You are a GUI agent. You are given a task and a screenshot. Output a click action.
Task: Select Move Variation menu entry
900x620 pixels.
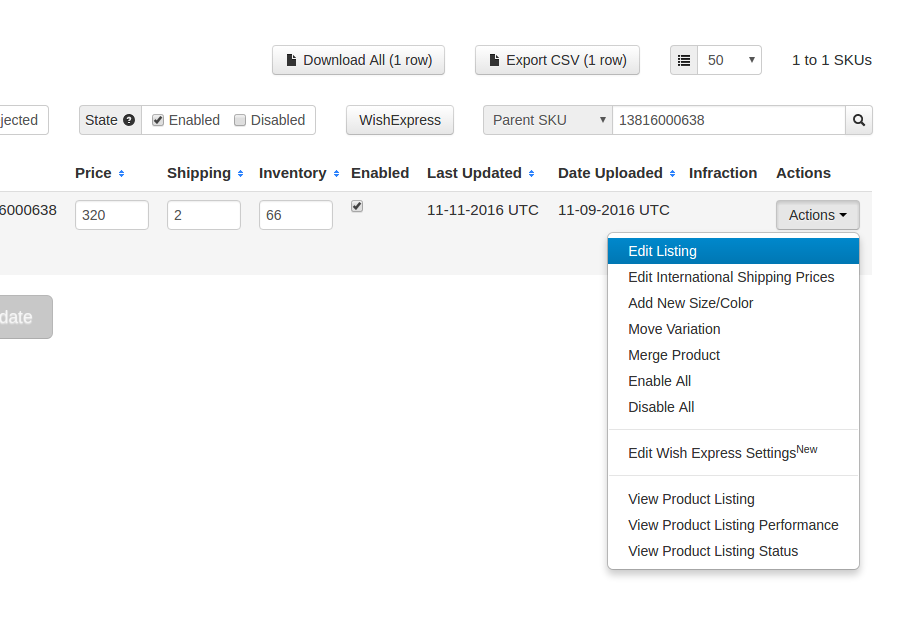734,329
